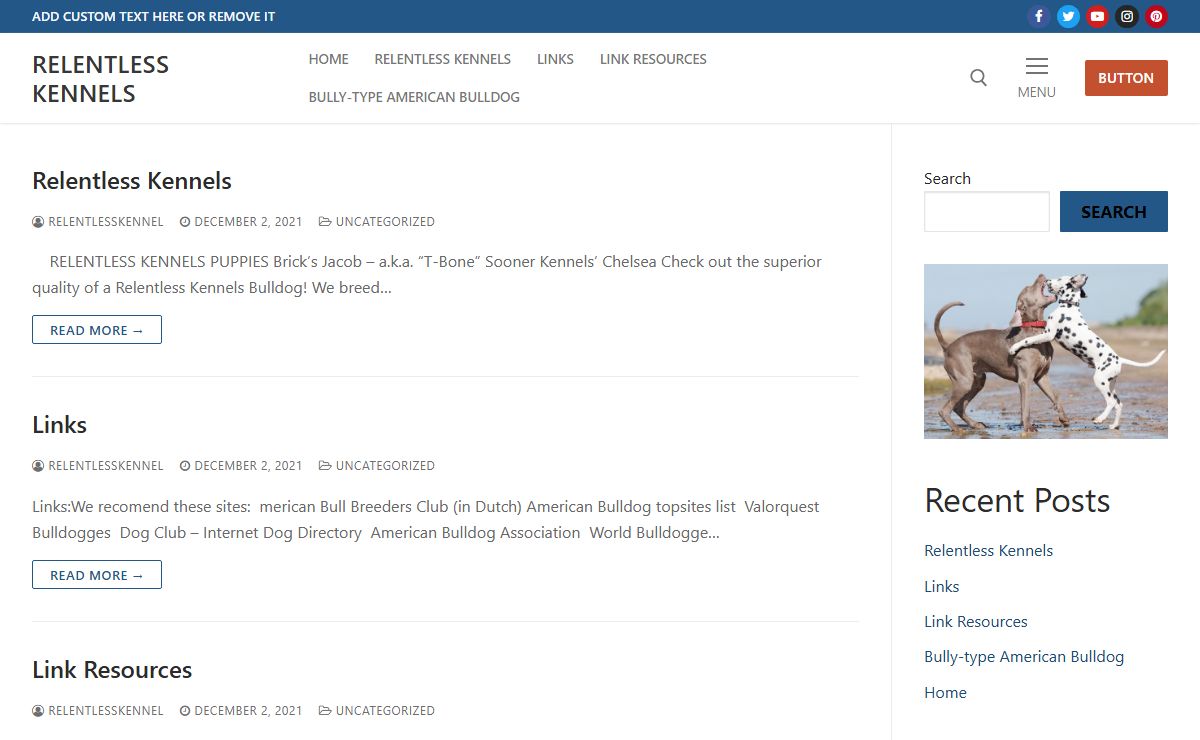Open the YouTube social icon

point(1097,16)
